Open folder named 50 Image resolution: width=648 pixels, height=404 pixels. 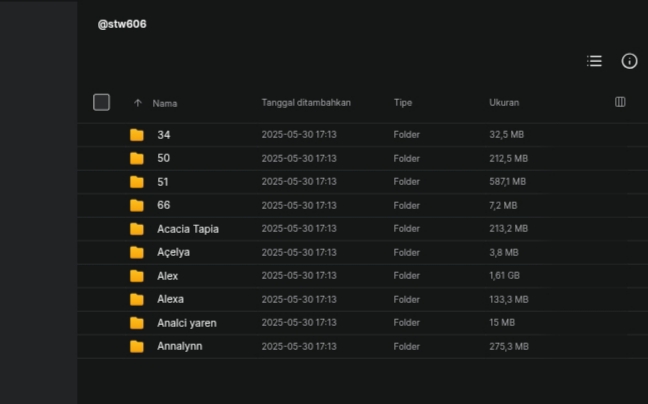pos(164,158)
